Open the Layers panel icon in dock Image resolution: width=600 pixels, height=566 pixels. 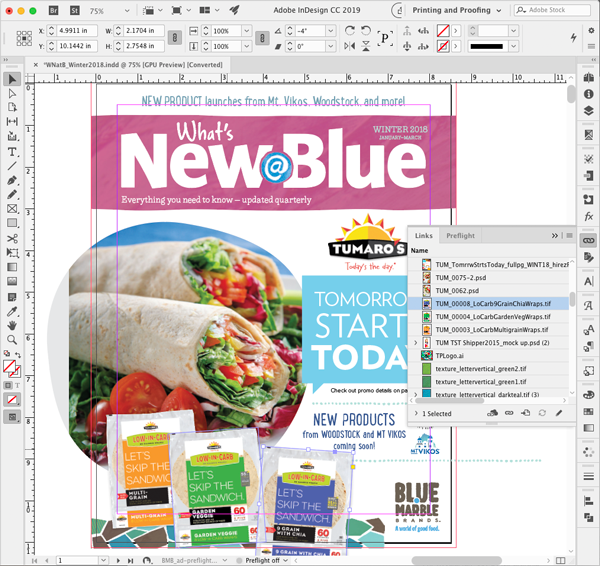click(x=589, y=111)
